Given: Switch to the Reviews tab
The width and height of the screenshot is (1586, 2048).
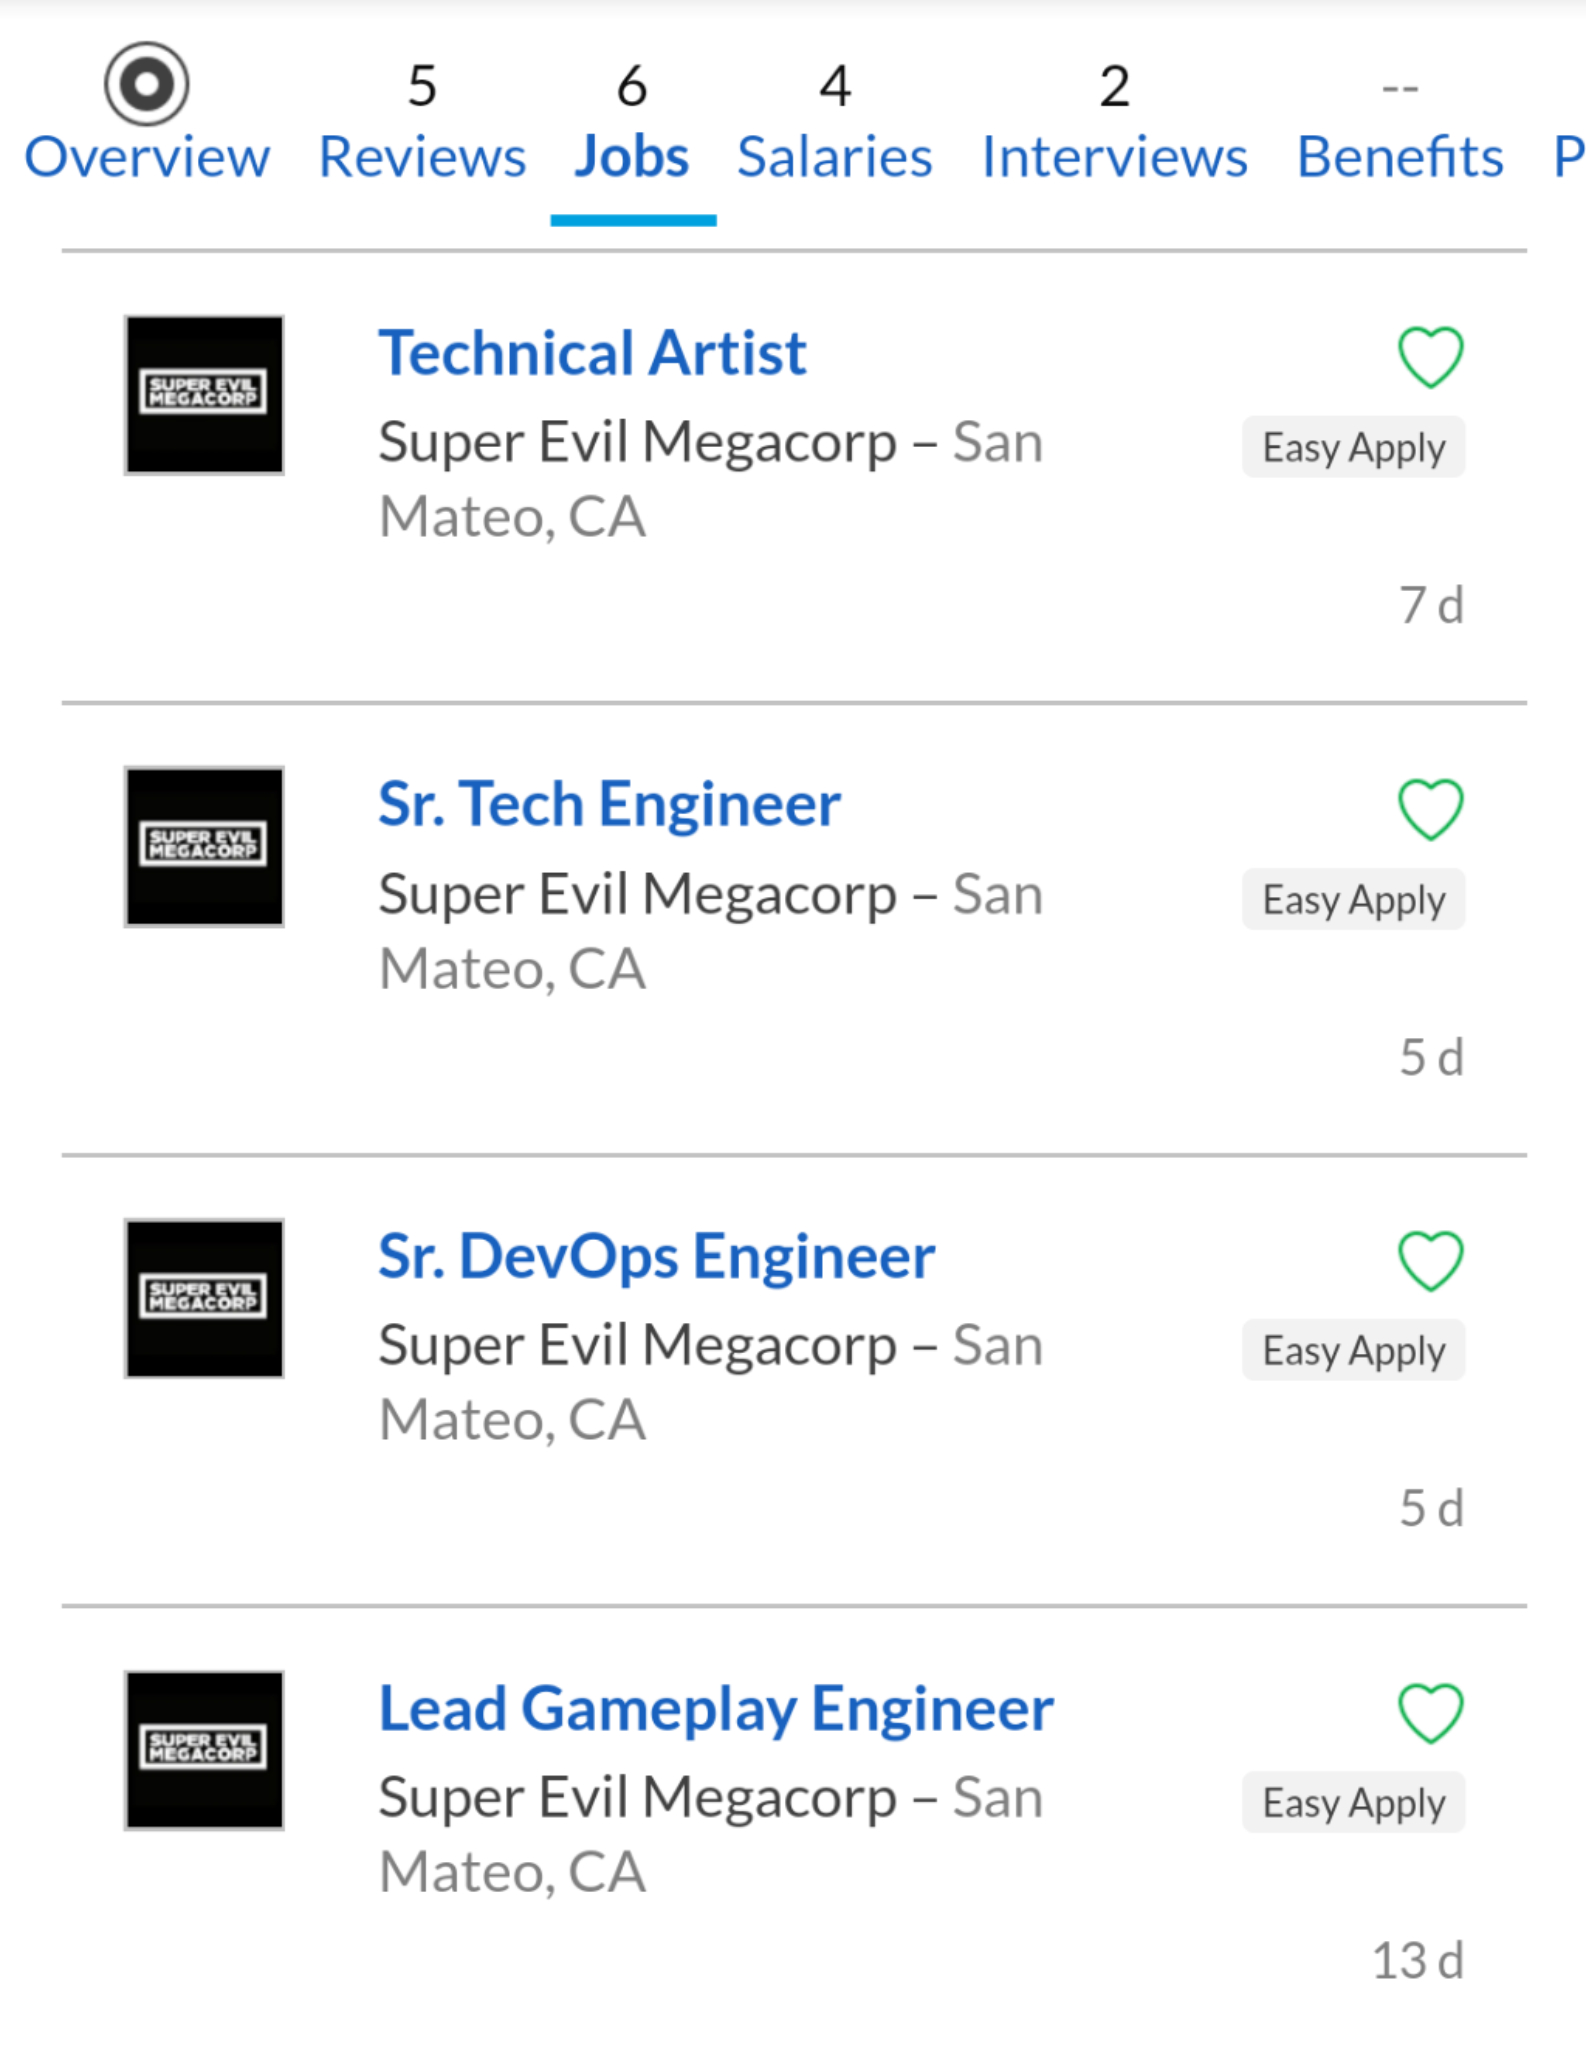Looking at the screenshot, I should (x=422, y=122).
